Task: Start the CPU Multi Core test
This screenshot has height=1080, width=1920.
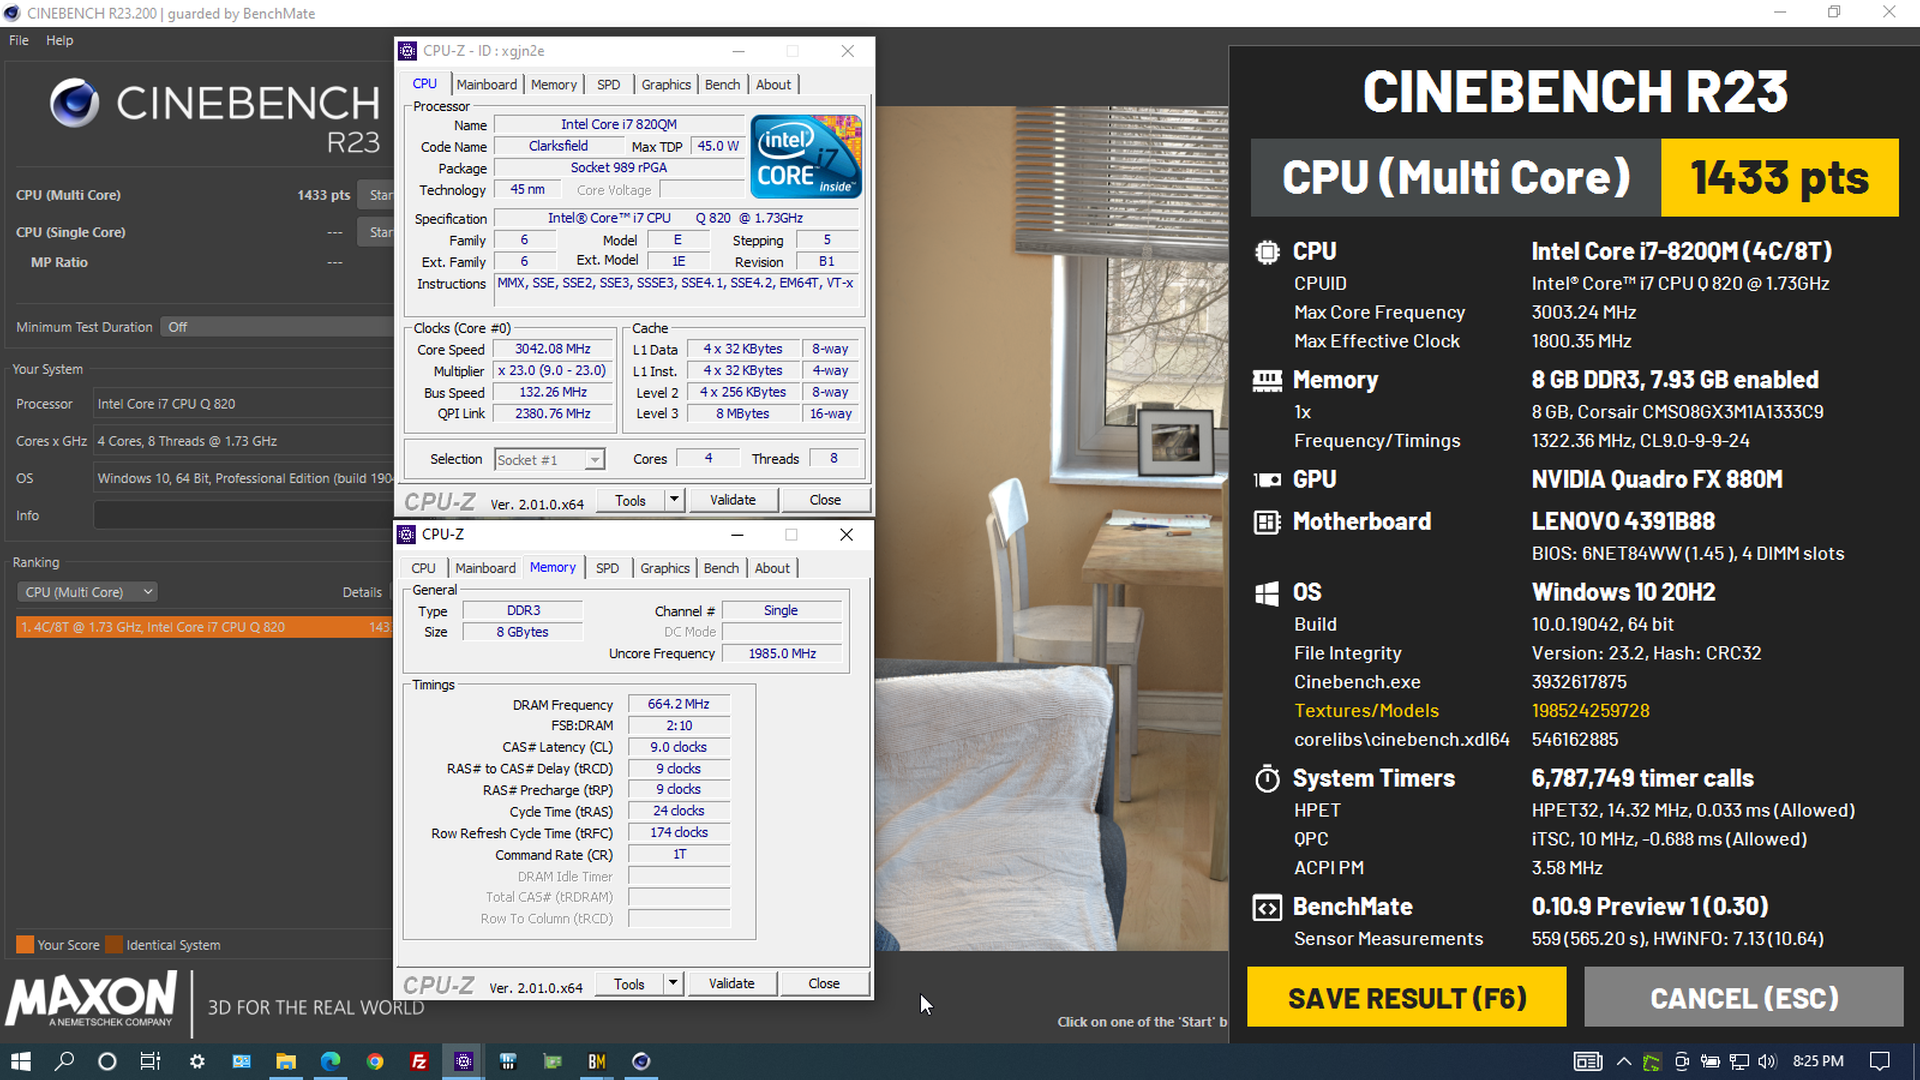Action: point(376,195)
